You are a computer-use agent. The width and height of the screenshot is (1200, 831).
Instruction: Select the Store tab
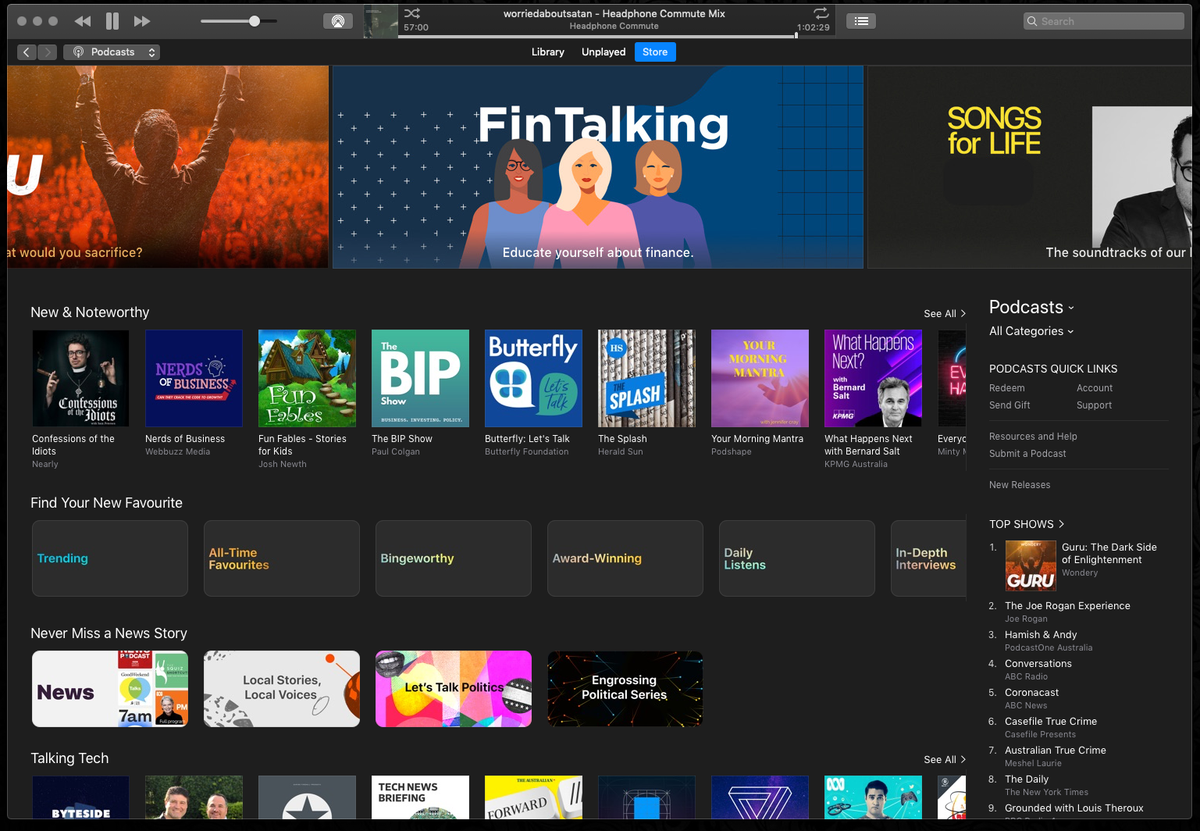(x=655, y=52)
